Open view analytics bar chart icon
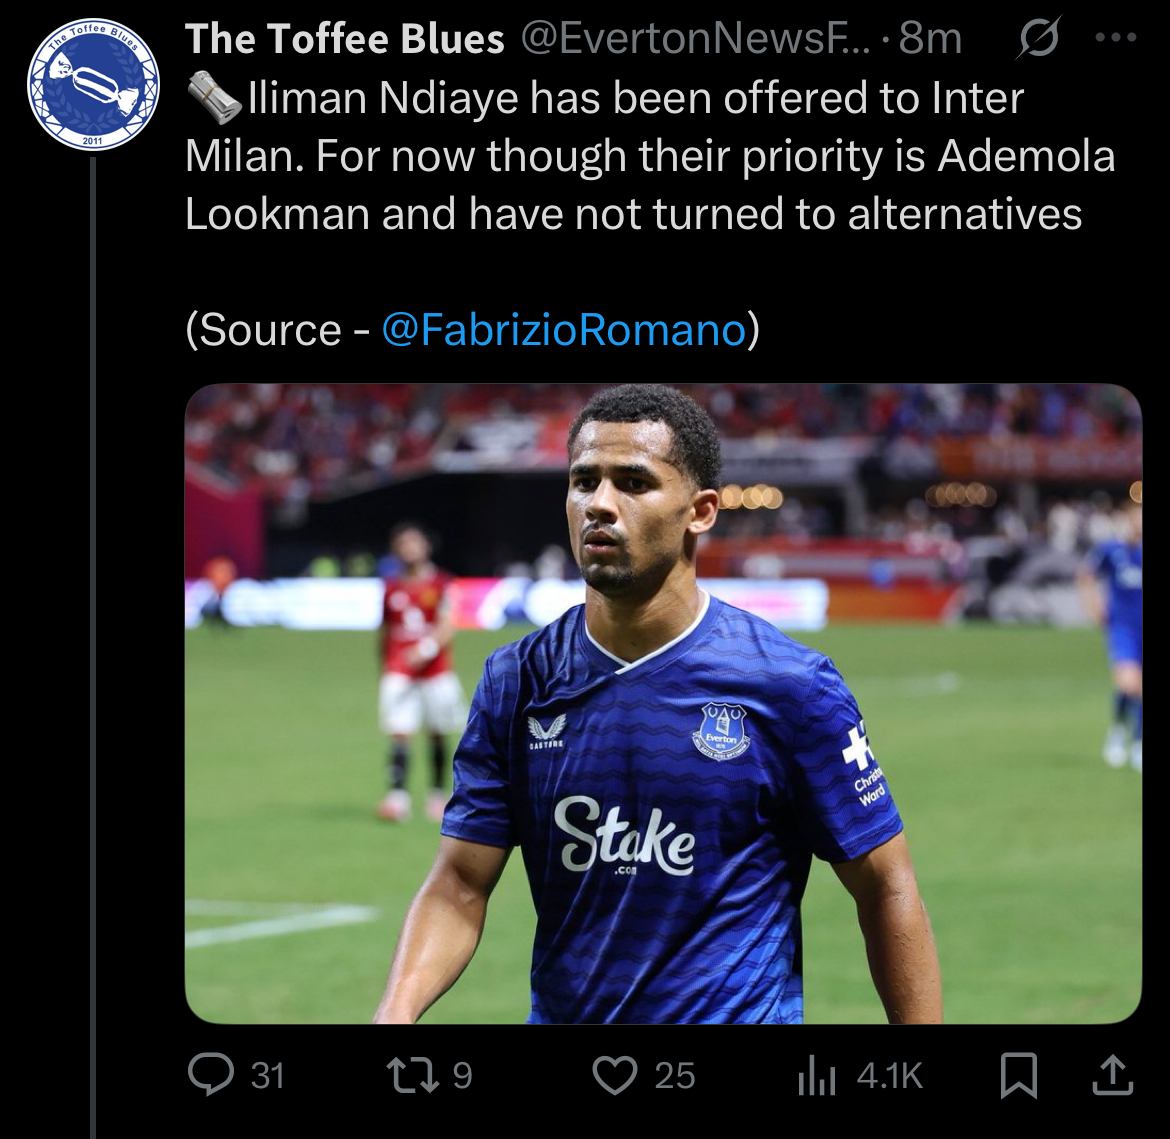This screenshot has height=1139, width=1170. 816,1076
